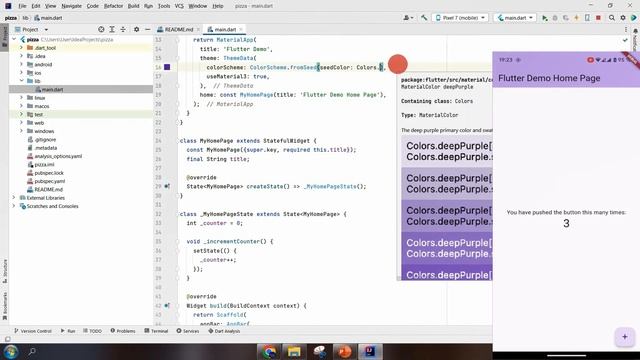This screenshot has width=640, height=360.
Task: Expand the .dart_tool folder
Action: tap(22, 48)
